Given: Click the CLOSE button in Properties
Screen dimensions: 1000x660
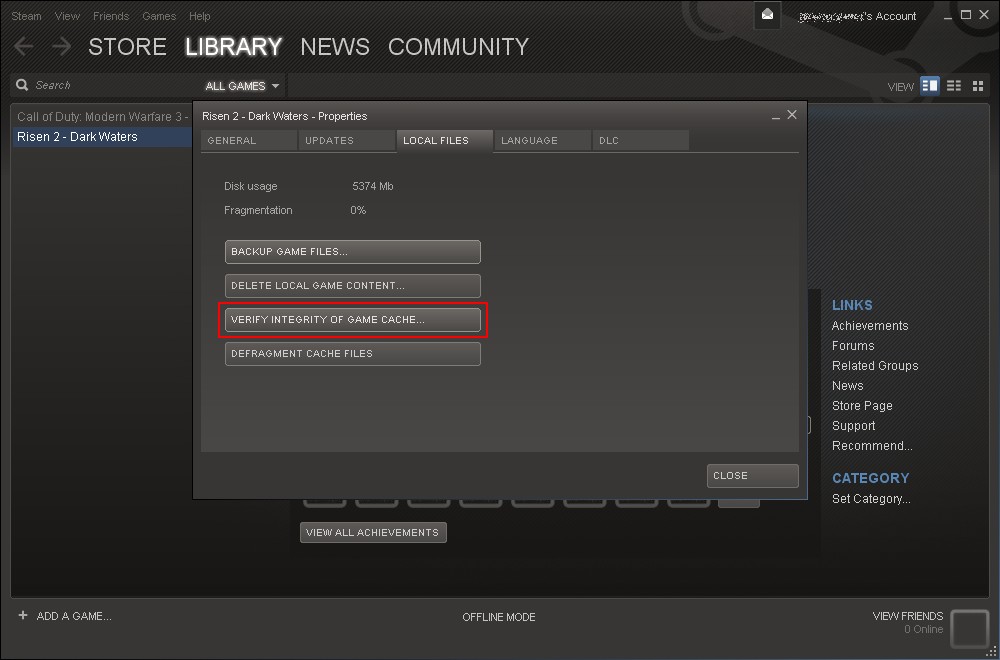Looking at the screenshot, I should tap(753, 476).
